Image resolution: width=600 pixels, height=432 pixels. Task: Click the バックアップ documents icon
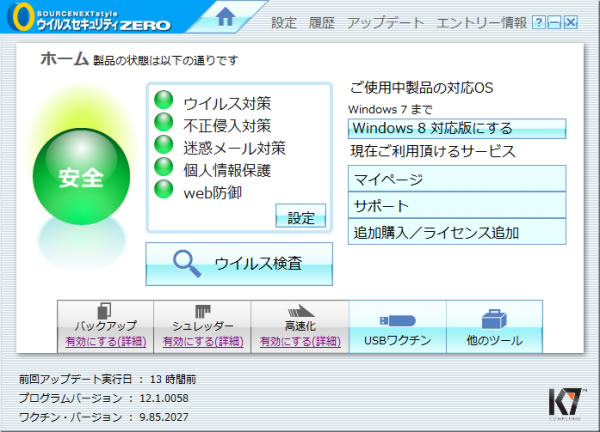(x=104, y=310)
